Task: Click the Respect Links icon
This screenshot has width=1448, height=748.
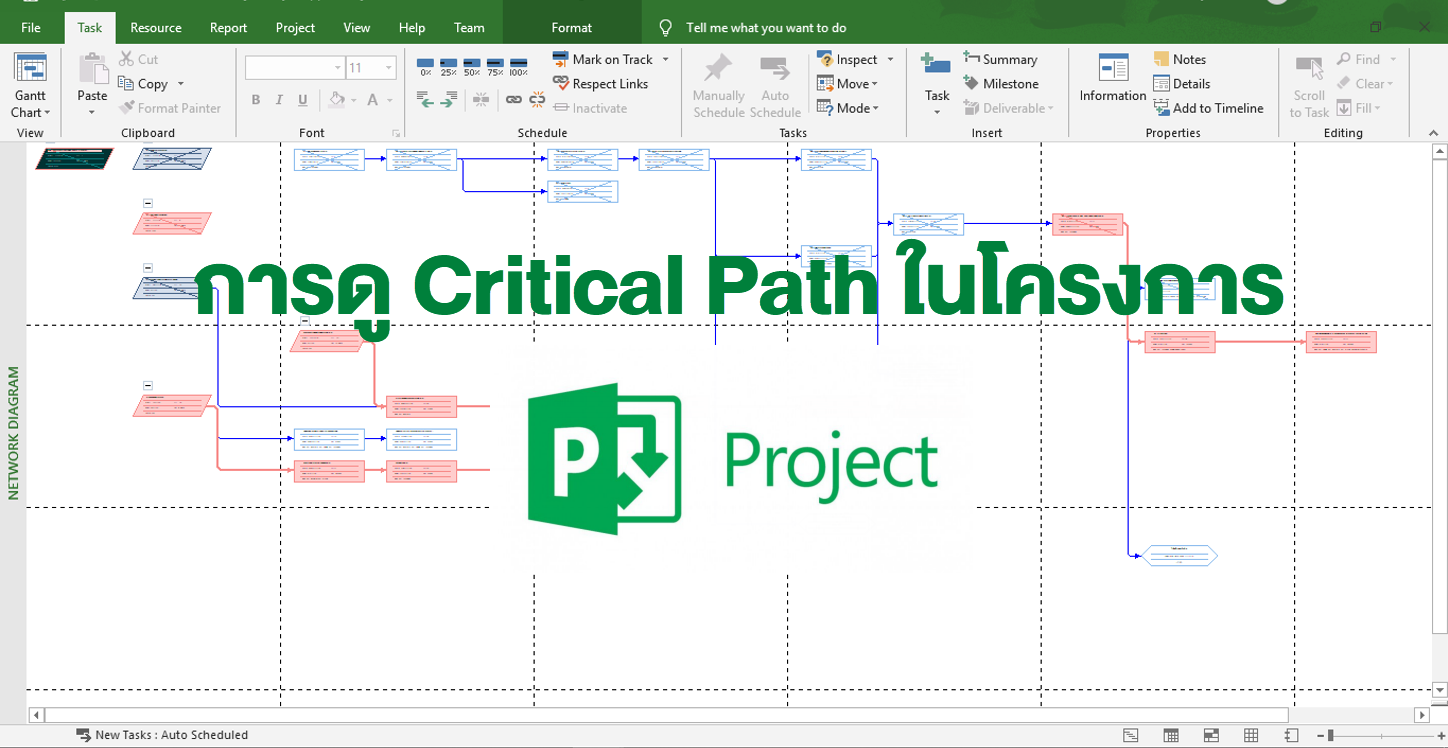Action: (606, 83)
